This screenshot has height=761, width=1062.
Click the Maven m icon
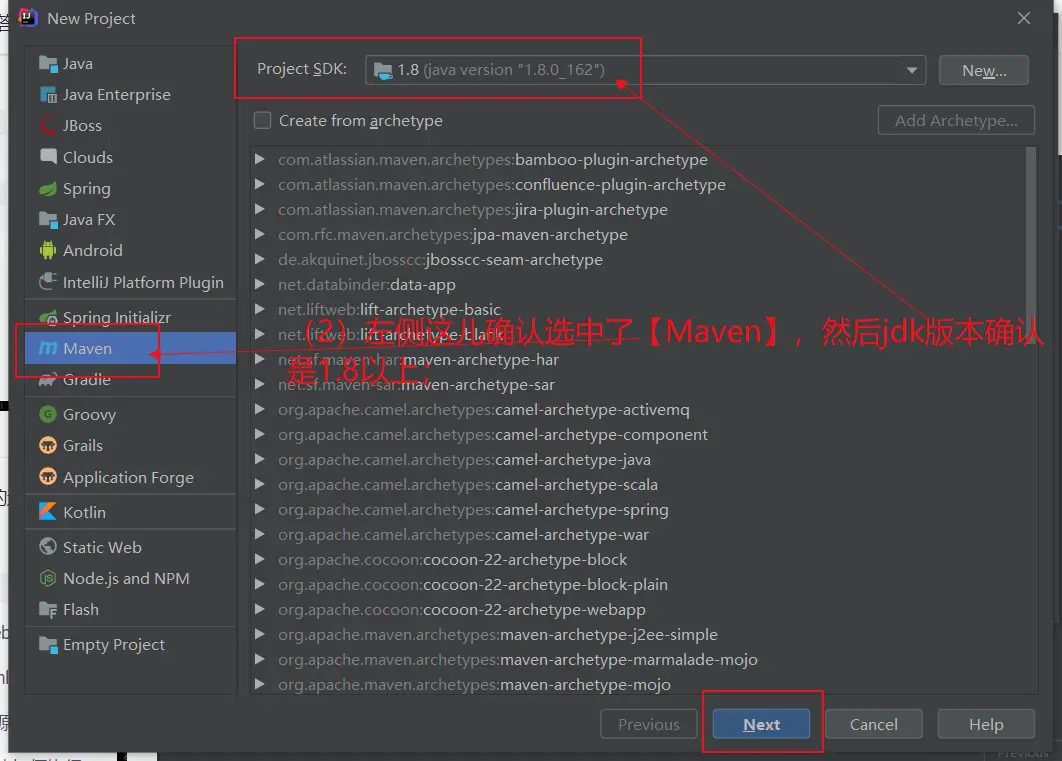[x=48, y=348]
